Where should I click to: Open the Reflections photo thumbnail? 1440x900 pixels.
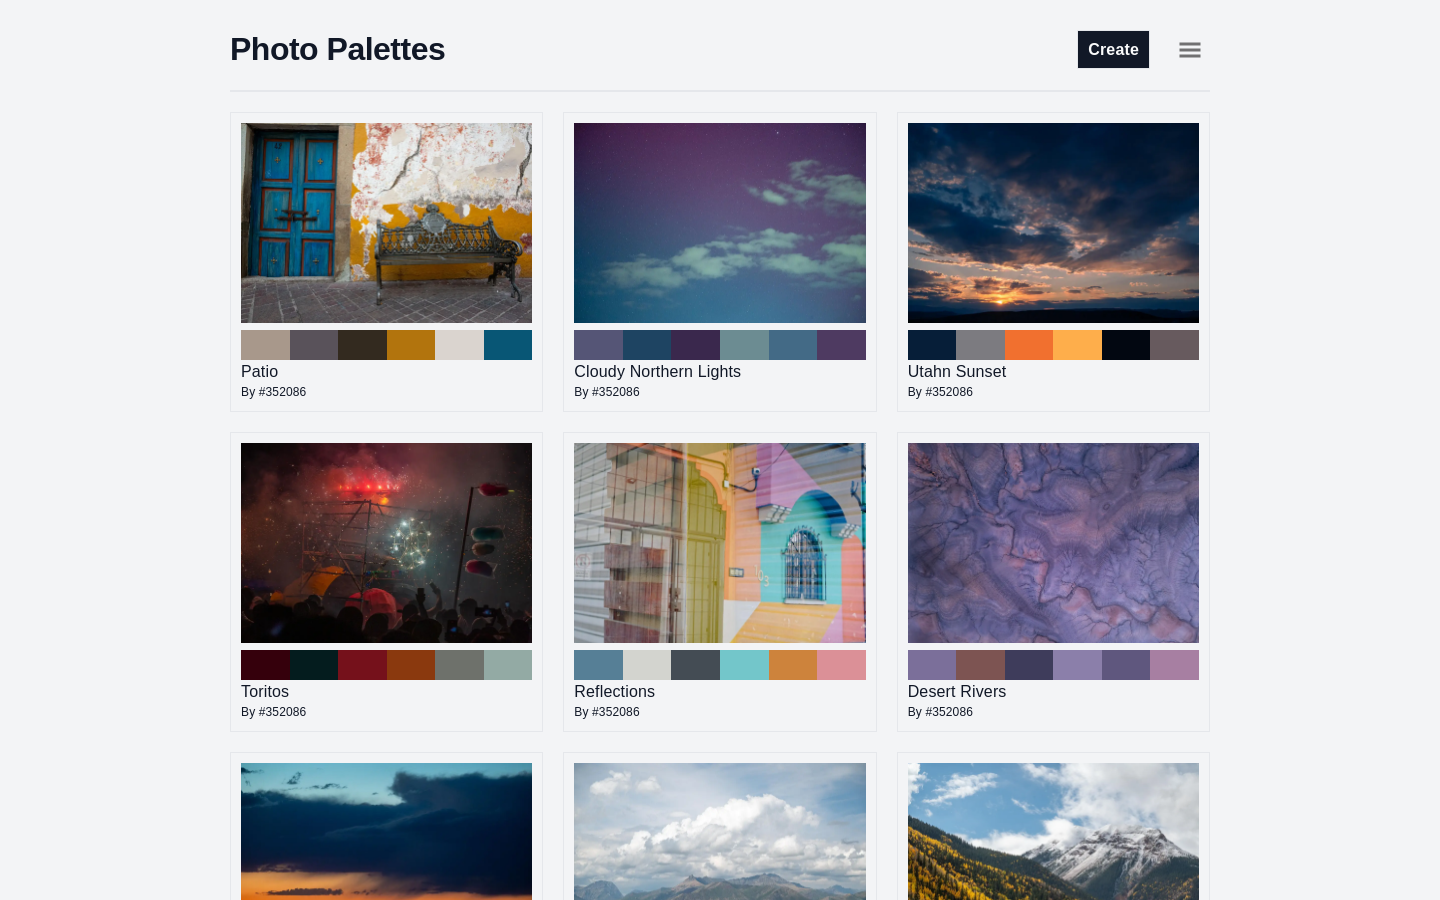pyautogui.click(x=720, y=543)
